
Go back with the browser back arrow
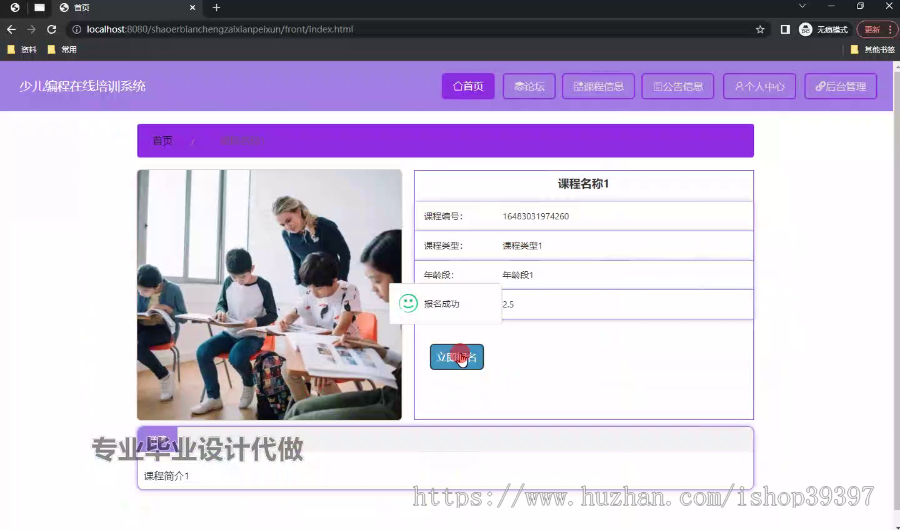(11, 29)
